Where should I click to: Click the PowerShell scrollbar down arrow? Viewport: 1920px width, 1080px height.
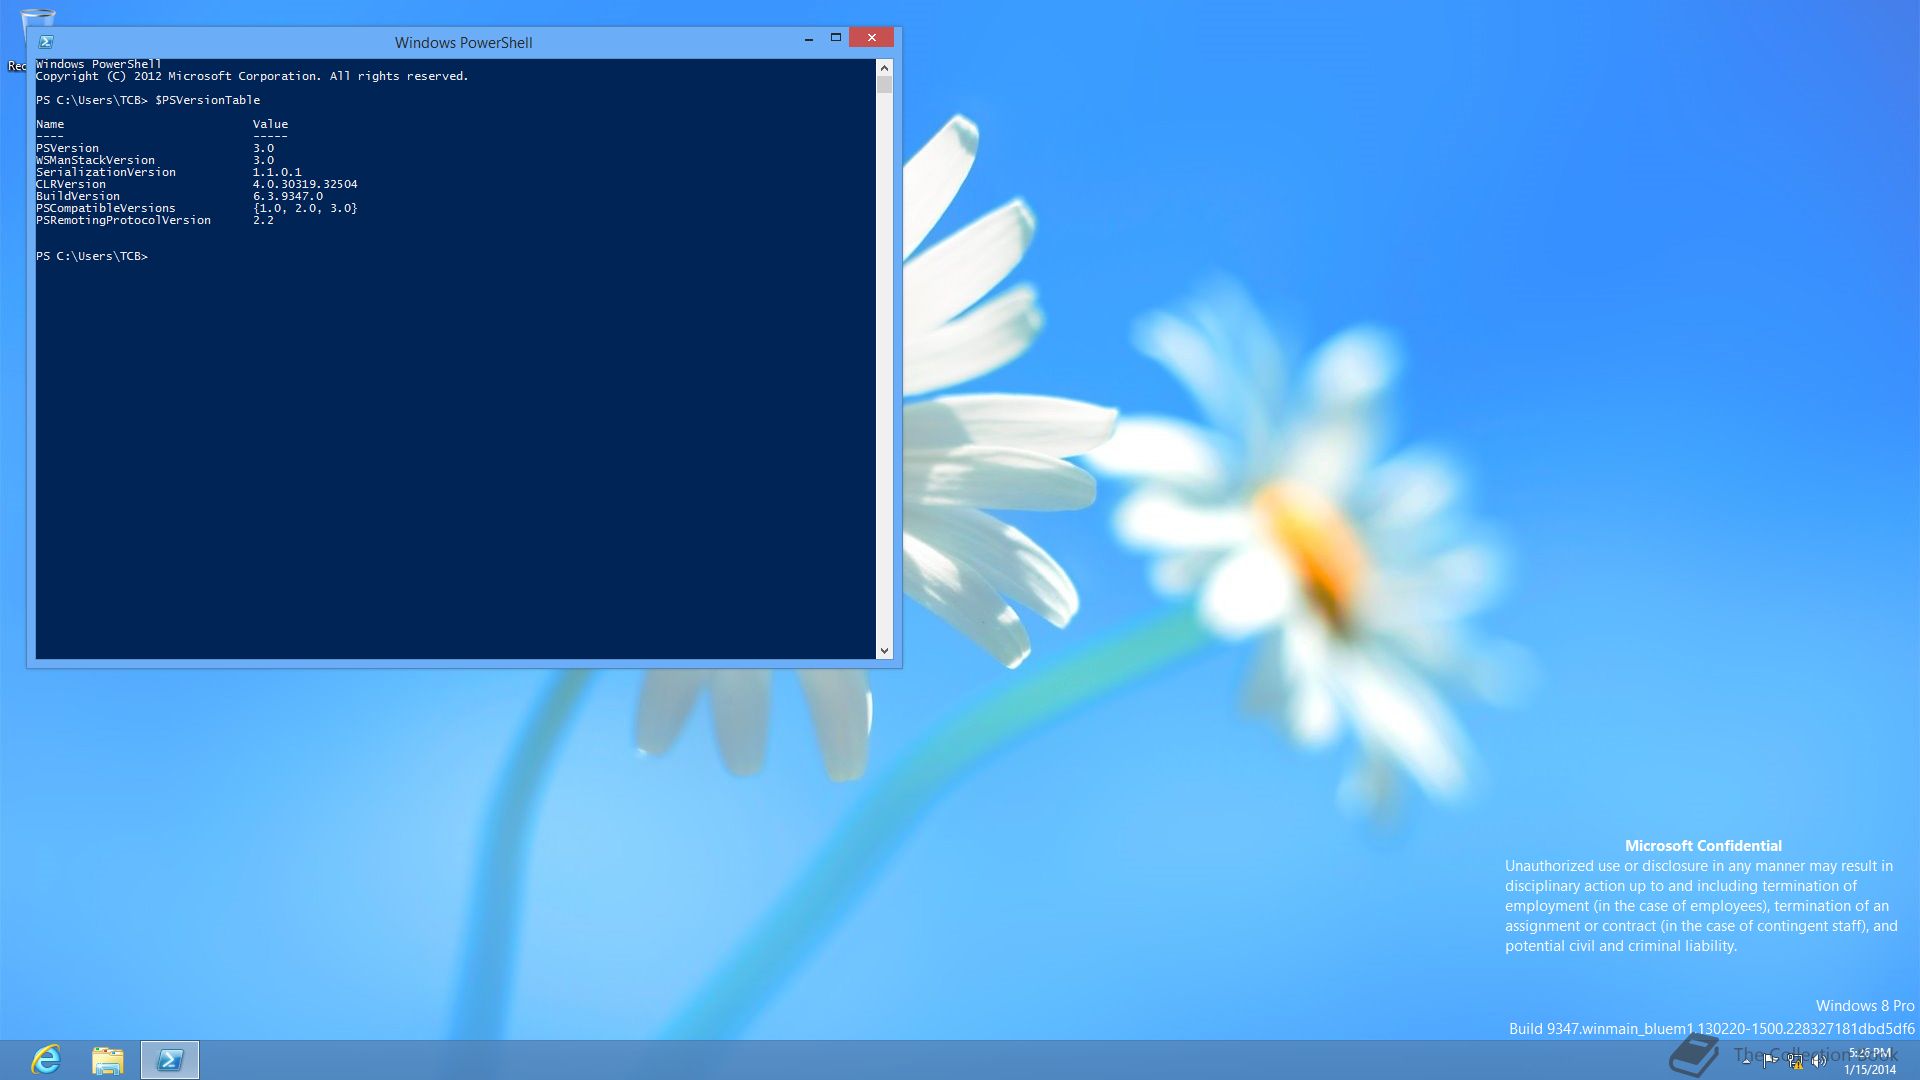click(884, 651)
